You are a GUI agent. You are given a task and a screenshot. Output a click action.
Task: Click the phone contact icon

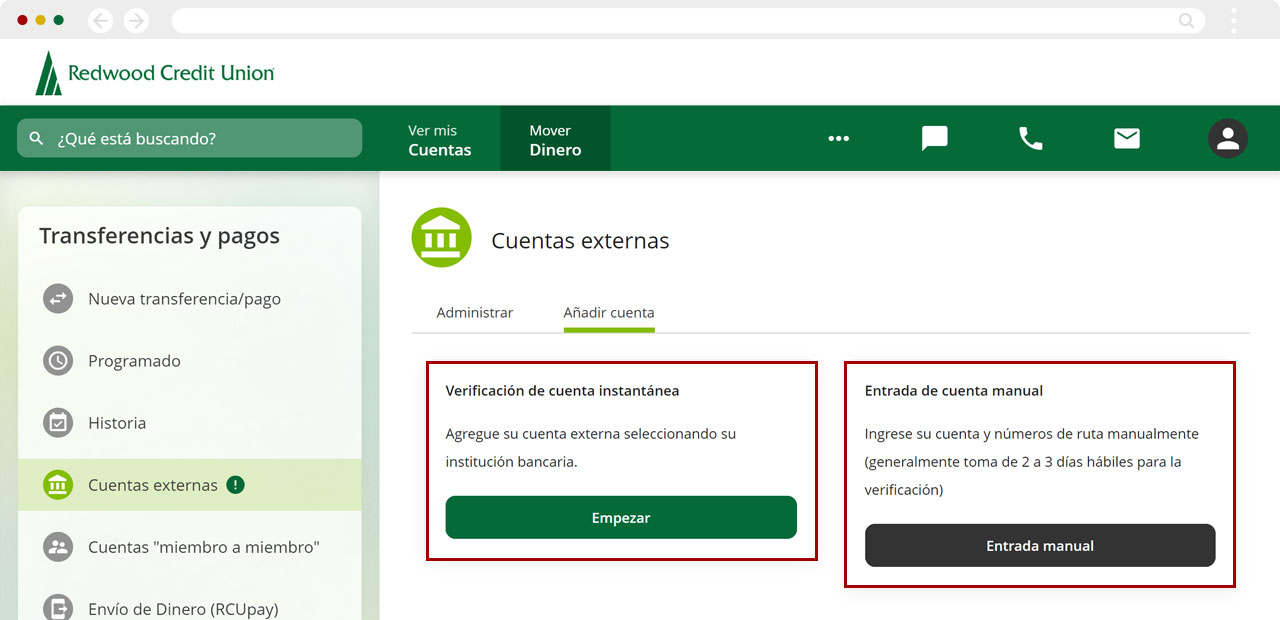[1030, 139]
